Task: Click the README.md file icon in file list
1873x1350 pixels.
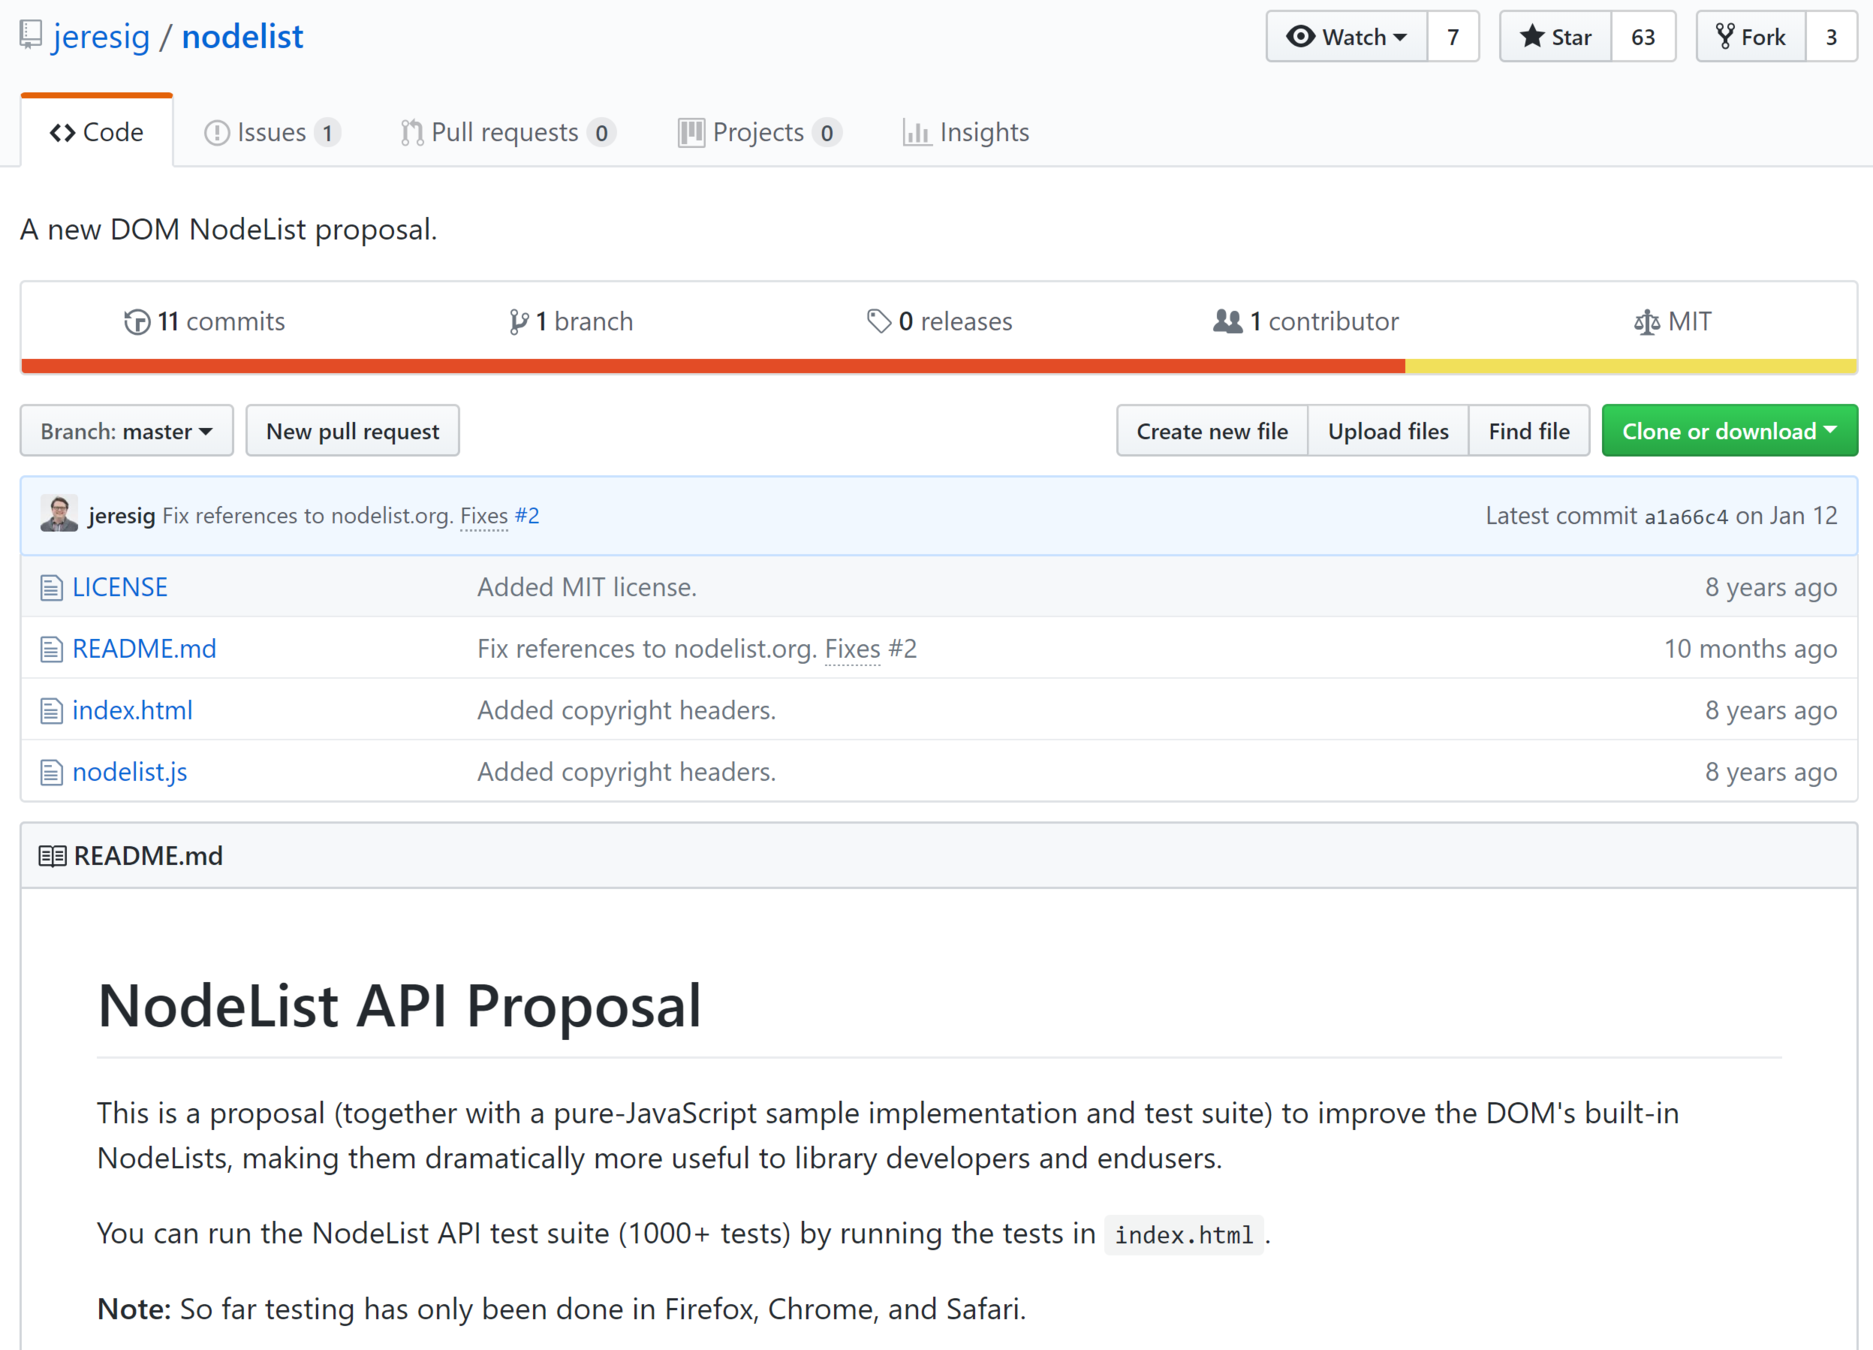Action: [x=51, y=650]
